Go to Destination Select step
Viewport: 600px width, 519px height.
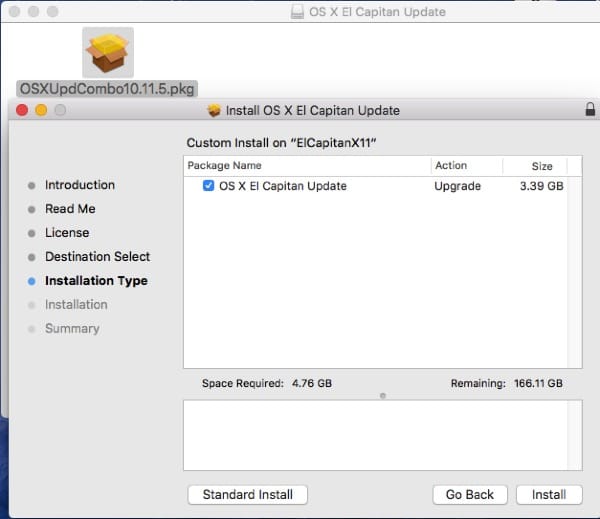point(97,257)
